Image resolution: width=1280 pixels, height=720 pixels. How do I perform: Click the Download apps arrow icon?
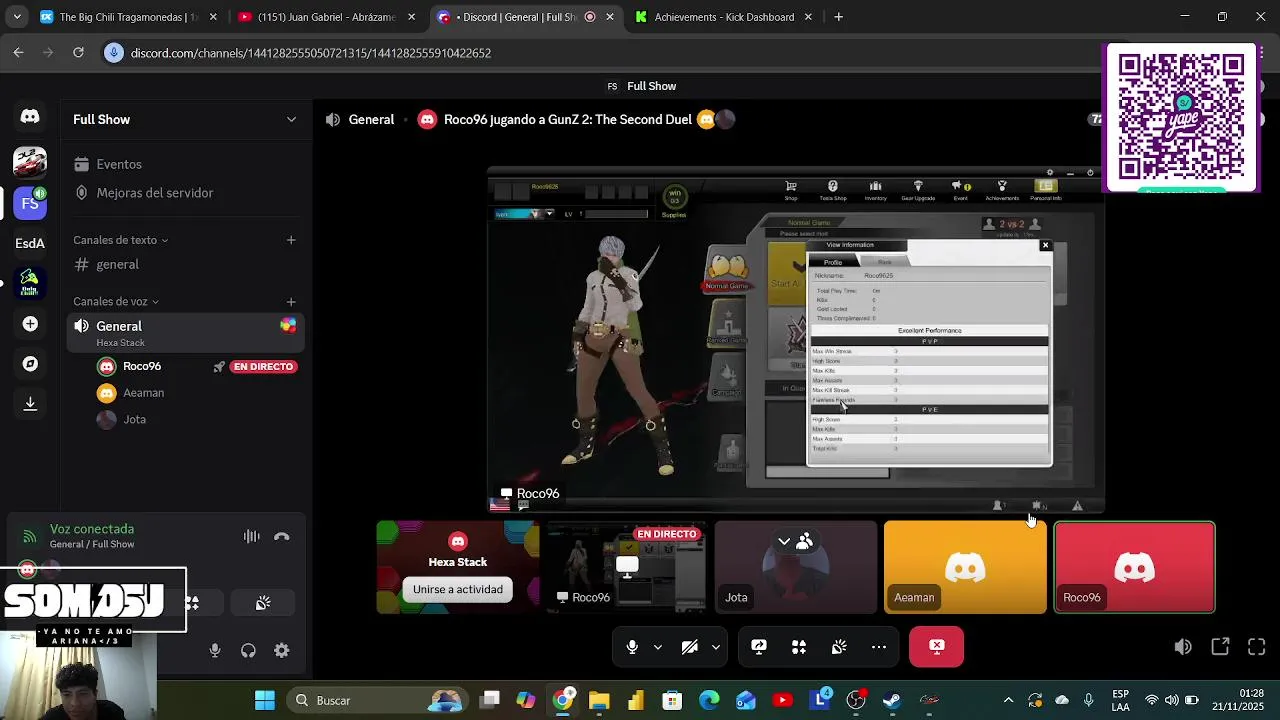pos(30,403)
